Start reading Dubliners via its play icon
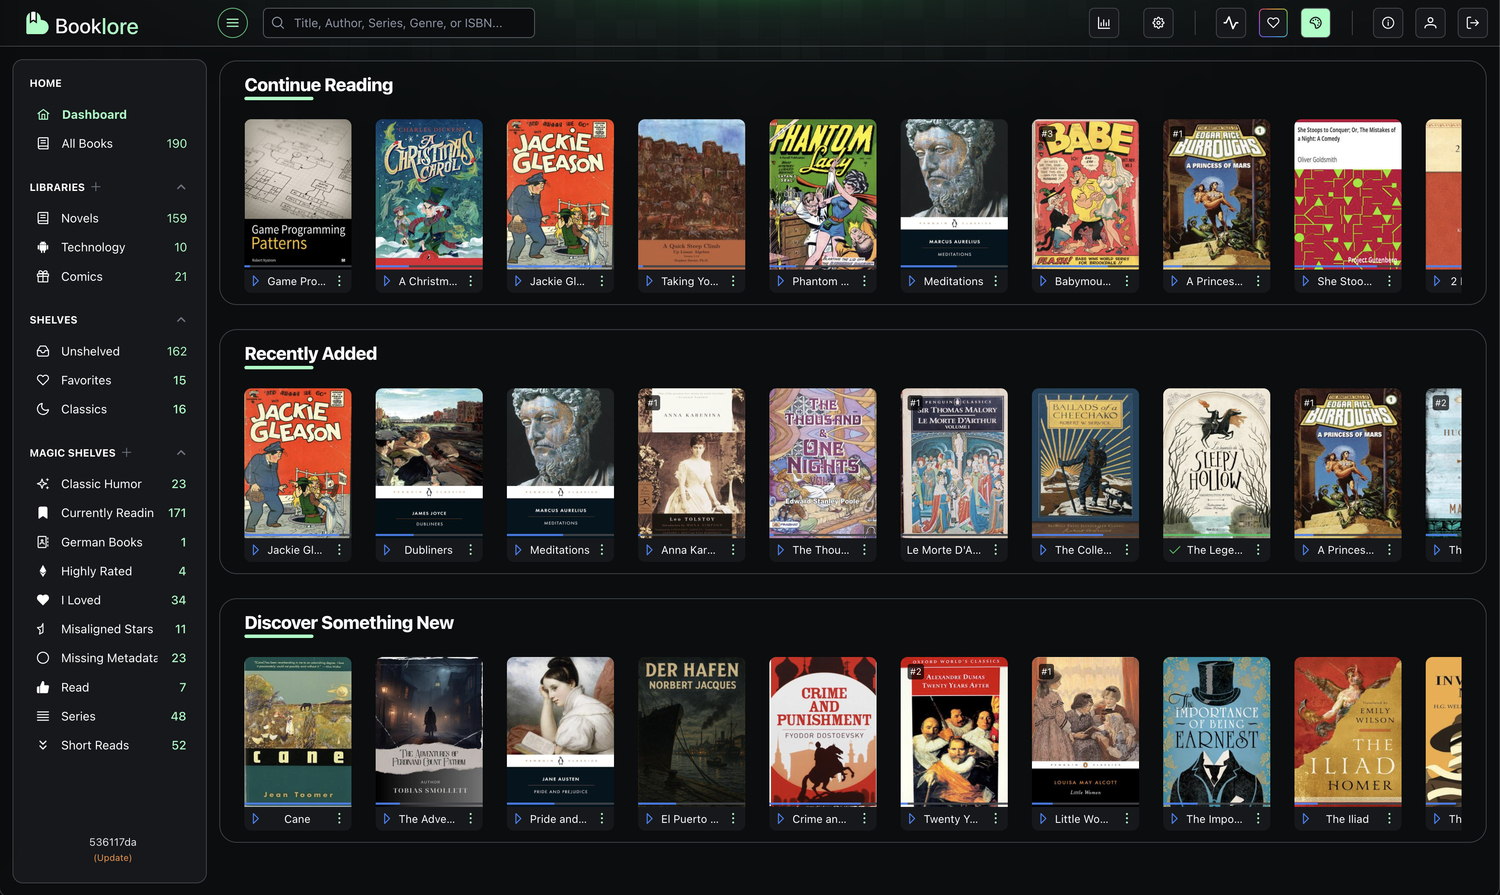 [386, 549]
